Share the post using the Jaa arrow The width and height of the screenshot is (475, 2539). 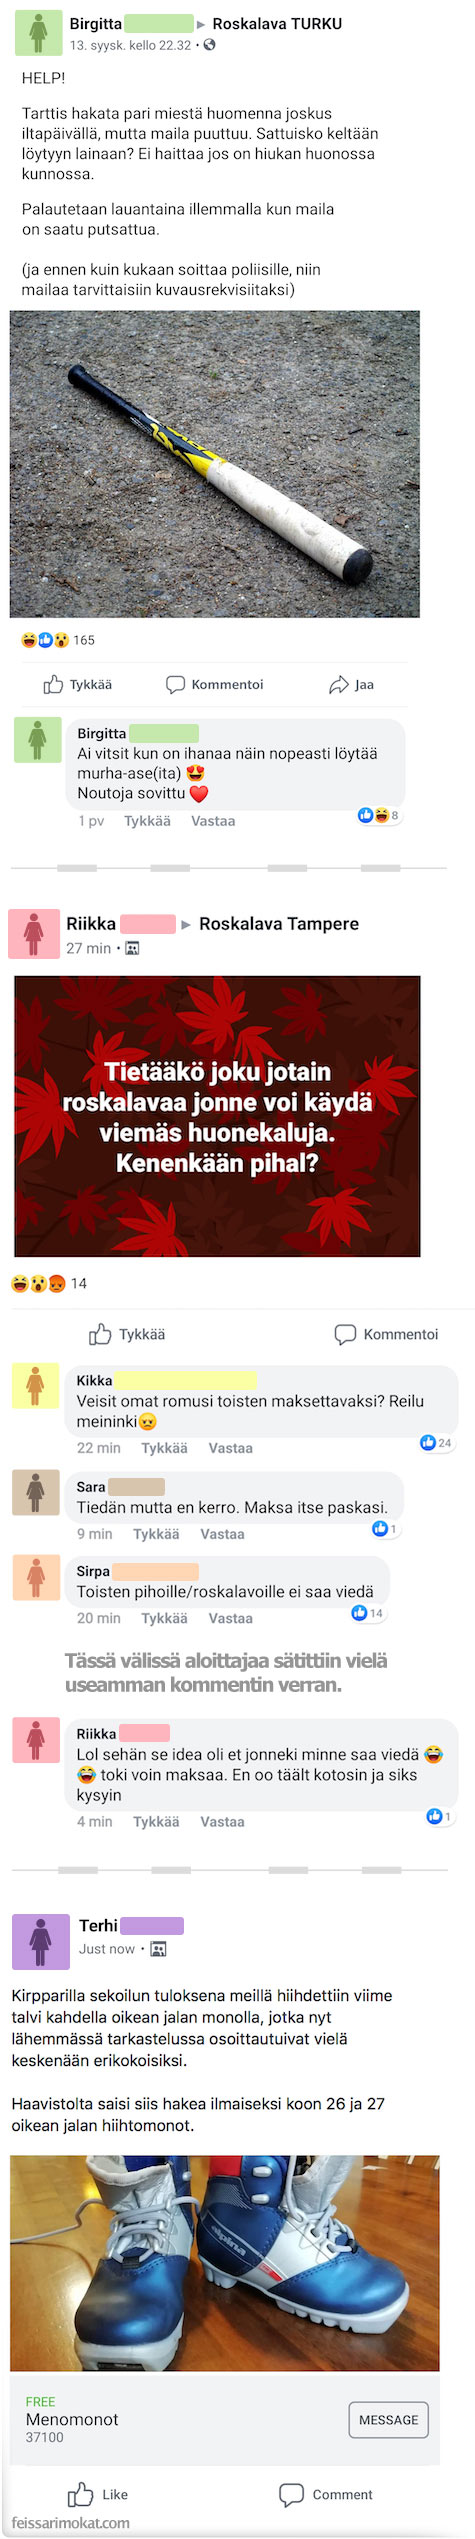351,685
